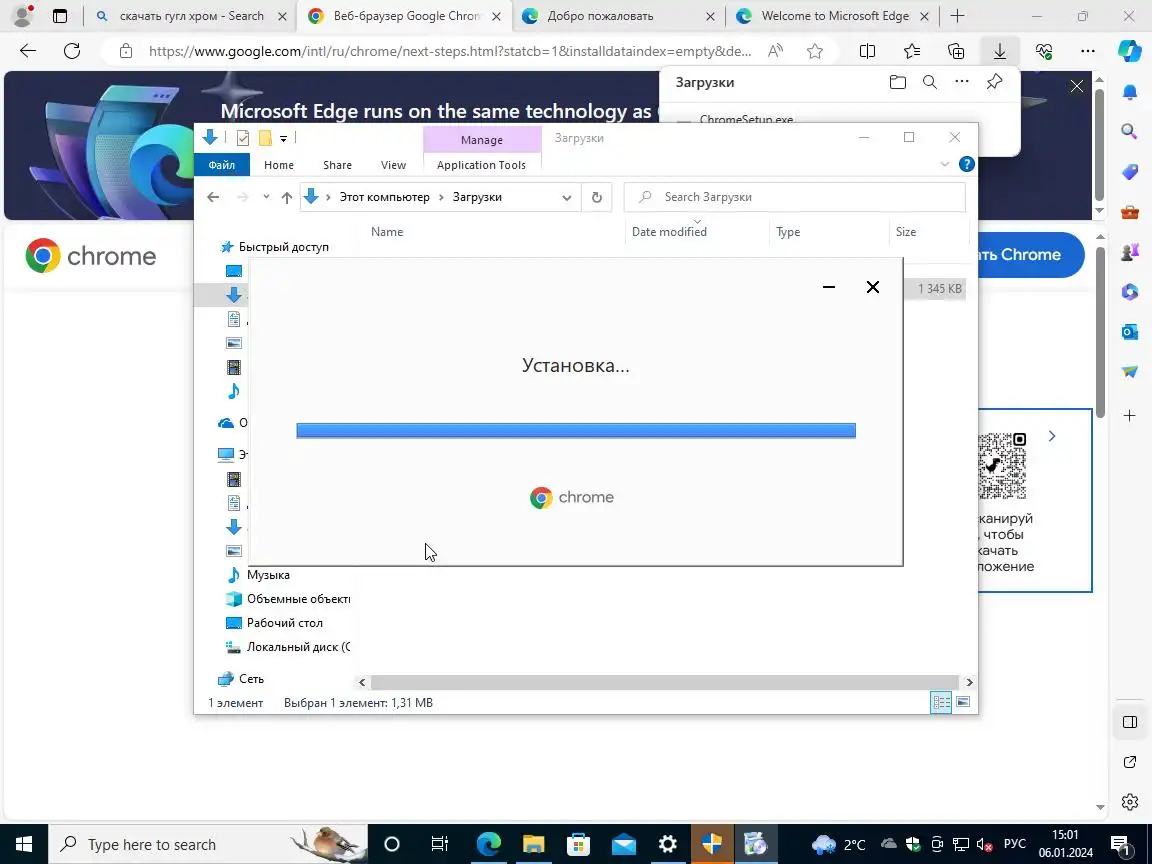Viewport: 1152px width, 864px height.
Task: Toggle details view in Explorer status bar
Action: 941,702
